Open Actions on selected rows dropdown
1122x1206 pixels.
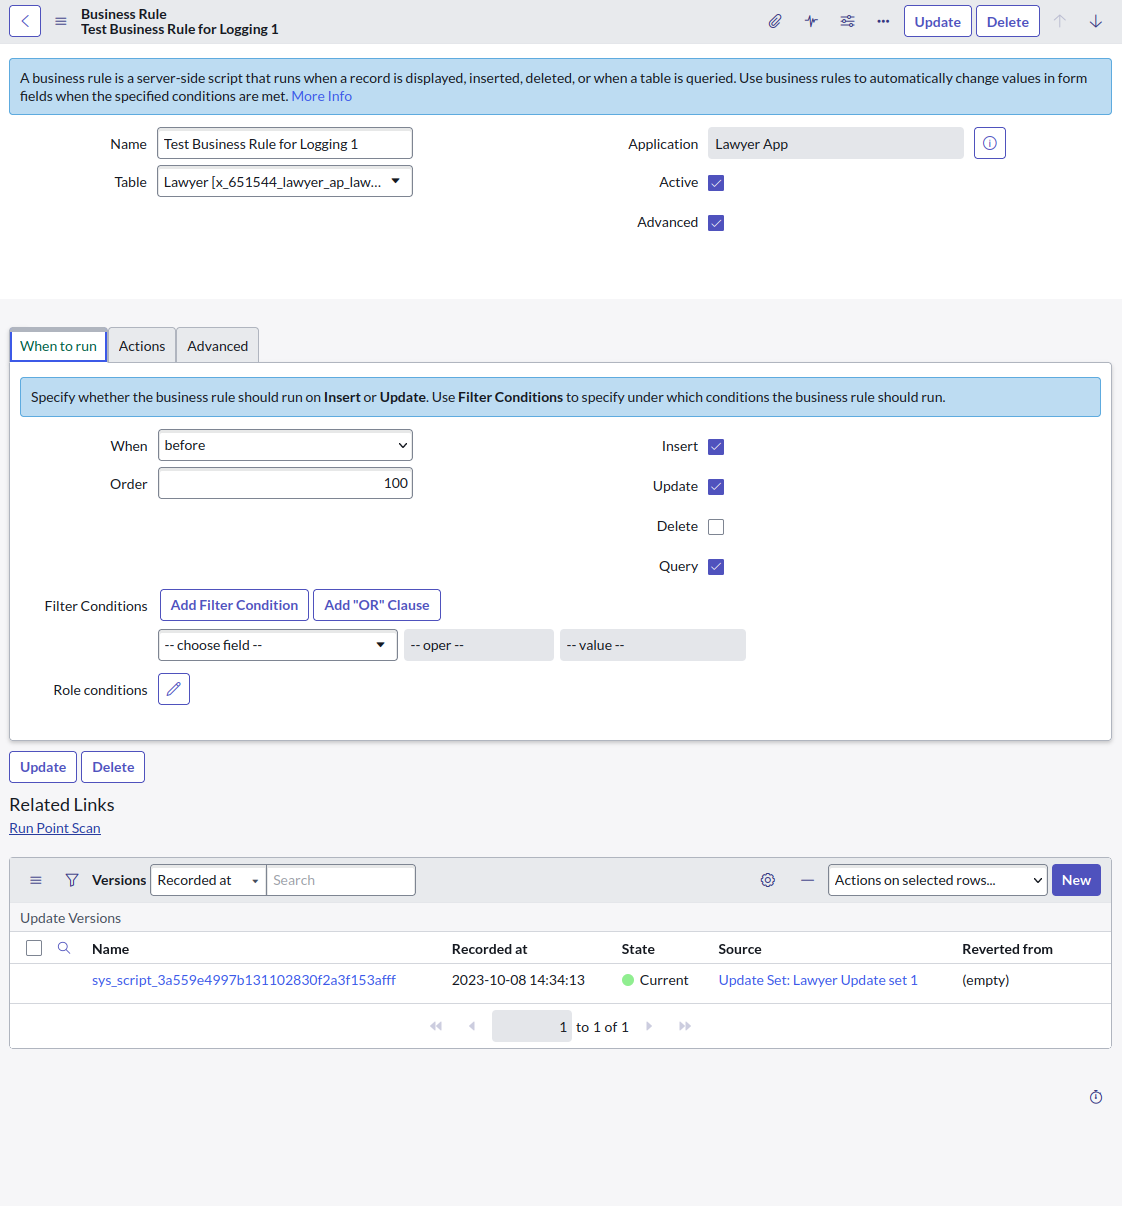938,880
